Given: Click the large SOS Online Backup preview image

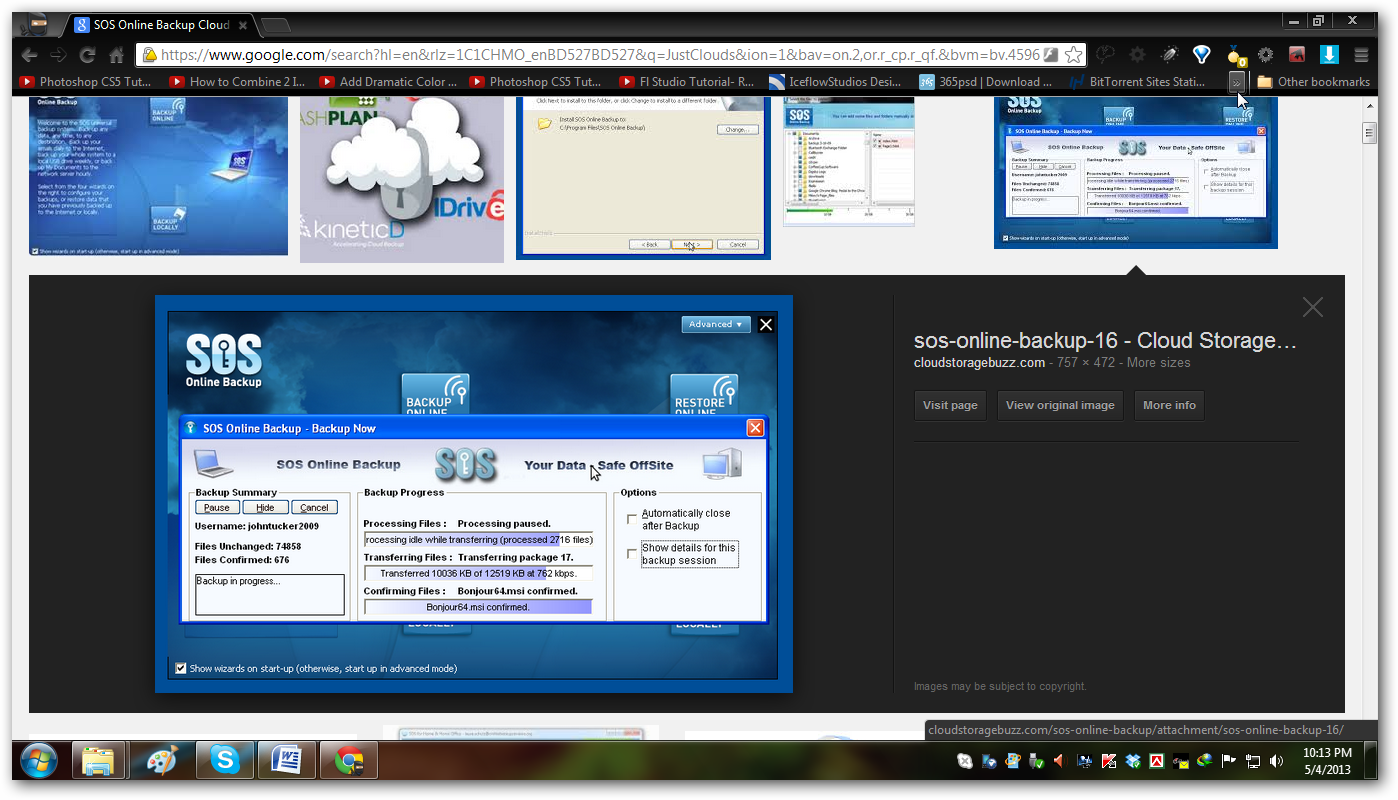Looking at the screenshot, I should tap(474, 493).
